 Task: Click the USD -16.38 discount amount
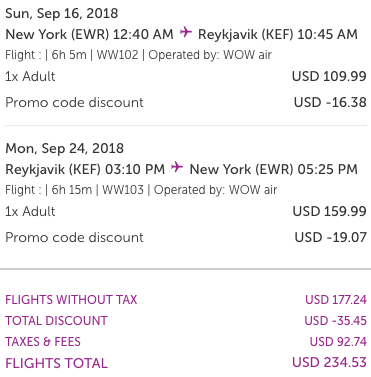[x=330, y=102]
